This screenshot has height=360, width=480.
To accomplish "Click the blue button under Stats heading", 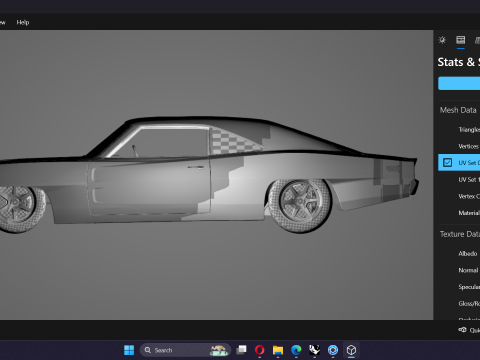I will point(459,83).
